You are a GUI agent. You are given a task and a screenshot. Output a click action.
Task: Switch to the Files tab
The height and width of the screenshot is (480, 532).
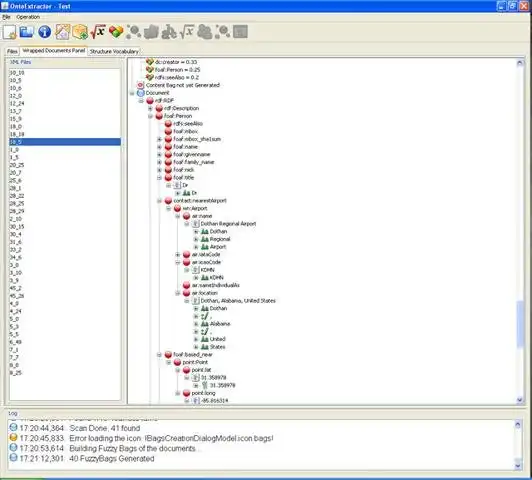click(x=12, y=51)
